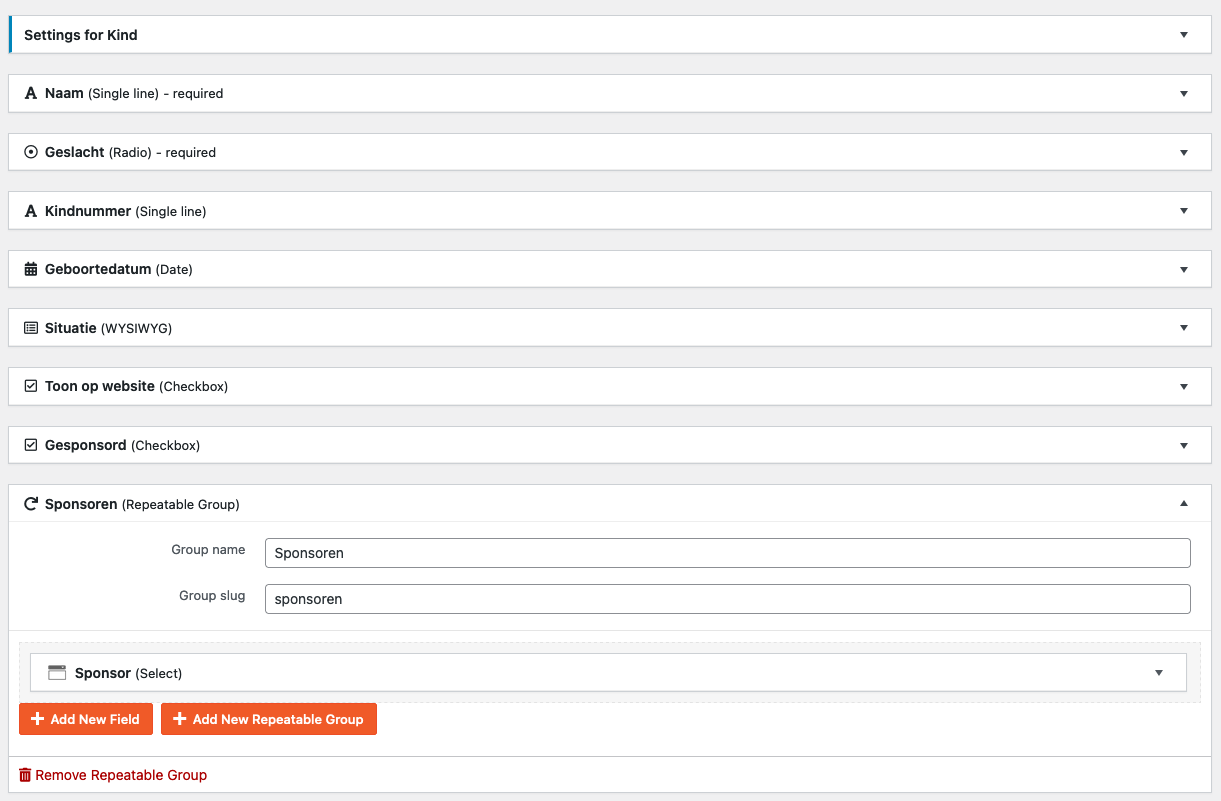
Task: Expand the Geboortedatum field settings arrow
Action: (1184, 270)
